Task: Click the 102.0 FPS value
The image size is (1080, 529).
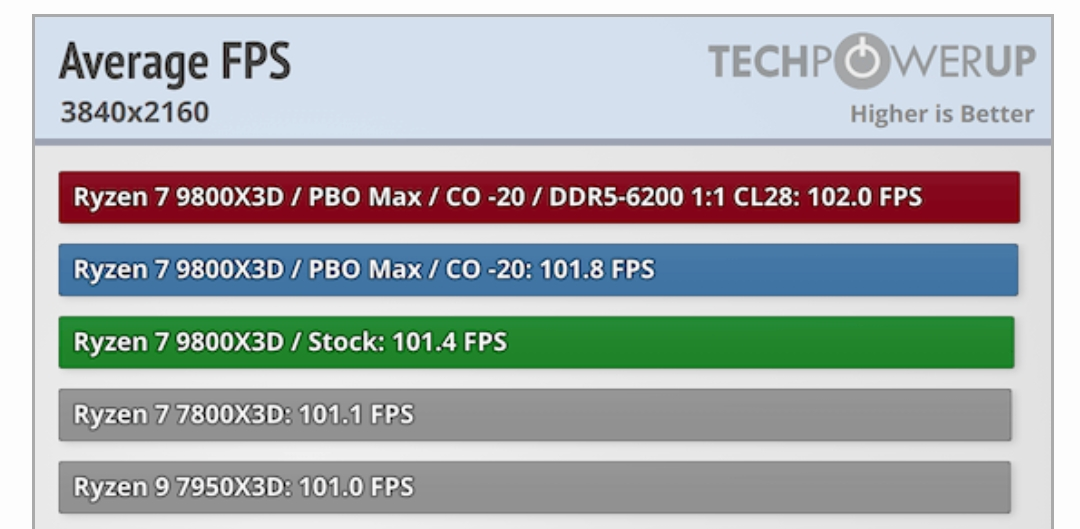Action: [x=864, y=197]
